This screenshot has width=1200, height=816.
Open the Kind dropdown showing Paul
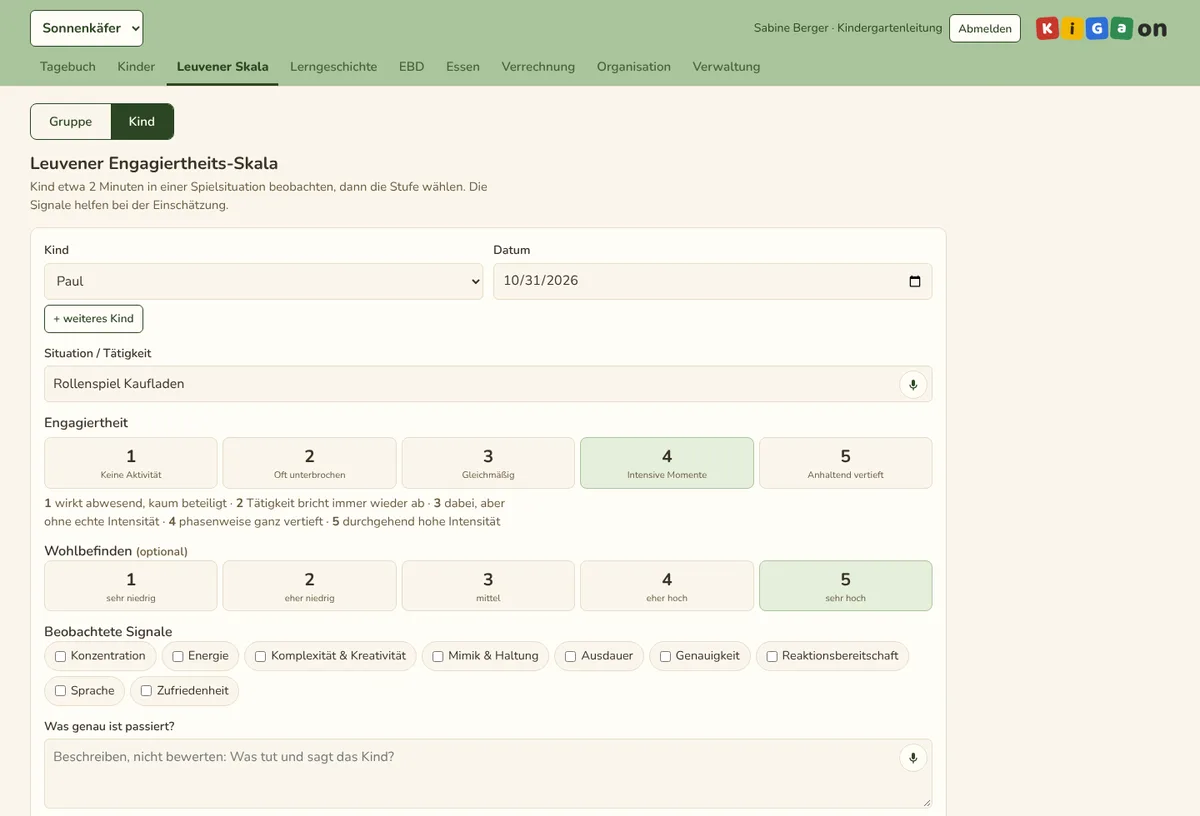coord(264,281)
